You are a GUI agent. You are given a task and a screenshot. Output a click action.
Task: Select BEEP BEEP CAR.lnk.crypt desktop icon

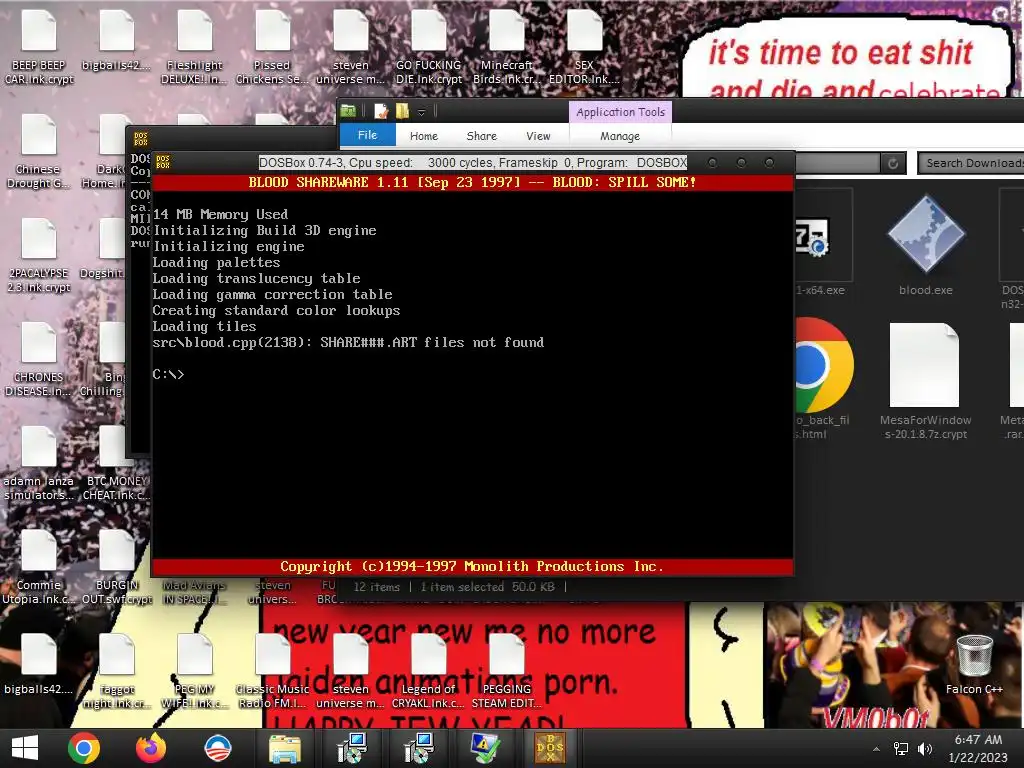click(x=39, y=48)
